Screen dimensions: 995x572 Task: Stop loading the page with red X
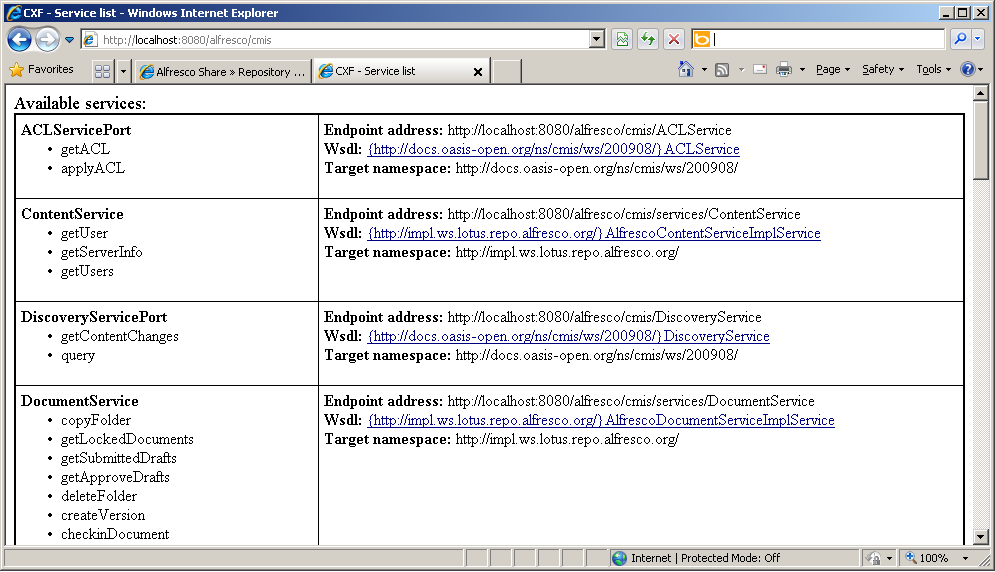click(674, 39)
